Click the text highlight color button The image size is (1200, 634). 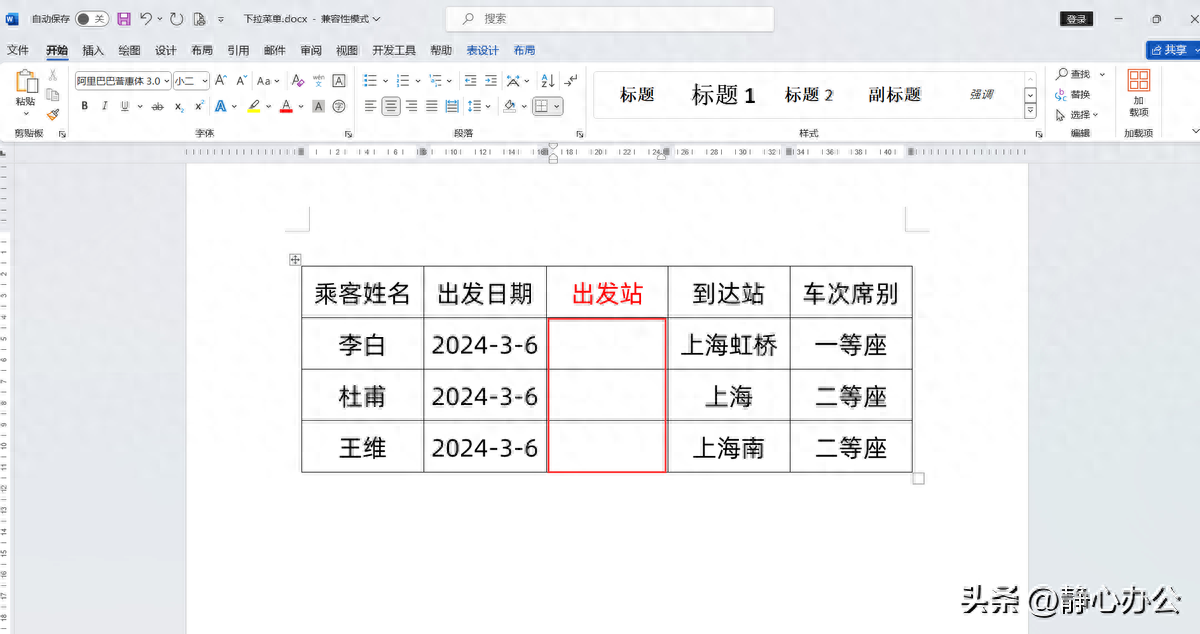point(253,106)
